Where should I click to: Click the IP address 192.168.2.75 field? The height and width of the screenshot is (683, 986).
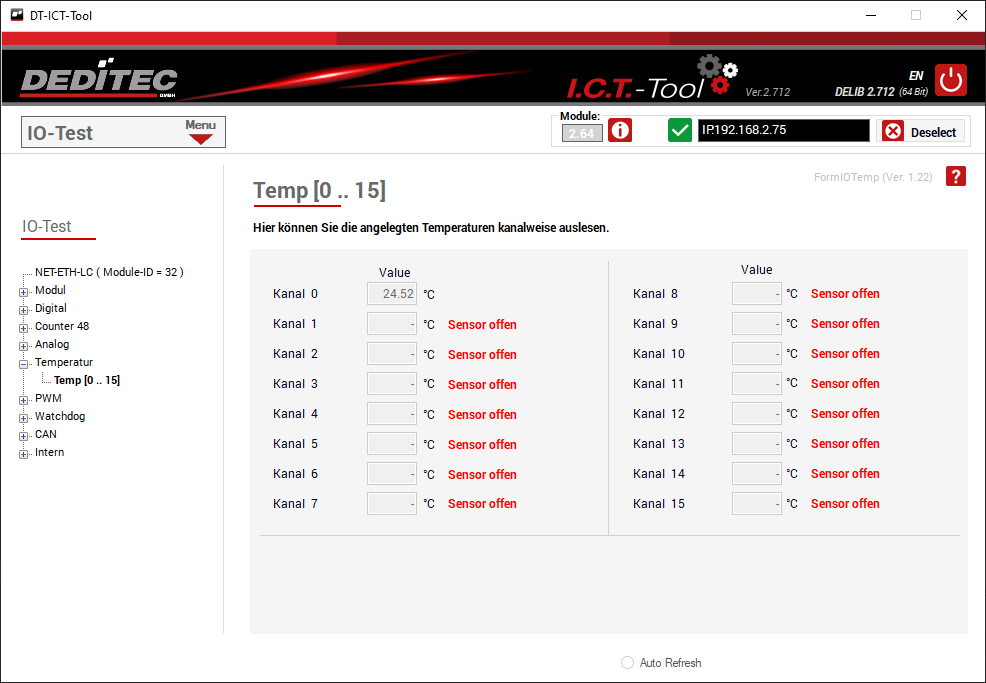[x=783, y=131]
